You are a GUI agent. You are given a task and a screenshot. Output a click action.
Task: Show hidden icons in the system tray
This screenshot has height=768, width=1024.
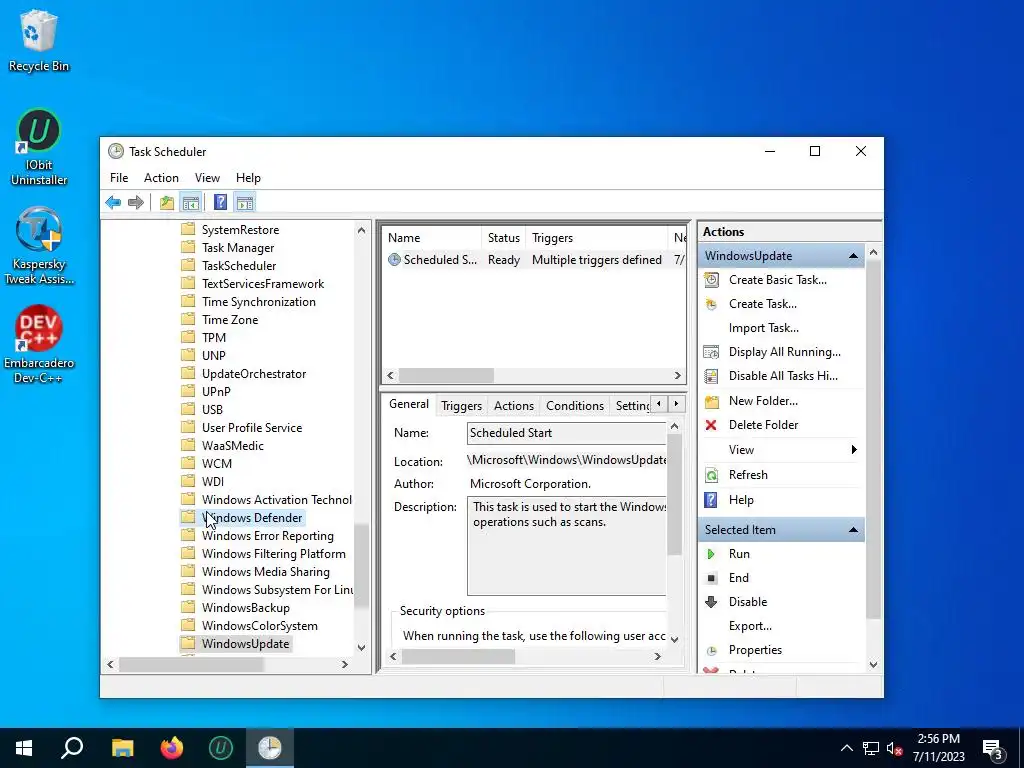coord(846,748)
